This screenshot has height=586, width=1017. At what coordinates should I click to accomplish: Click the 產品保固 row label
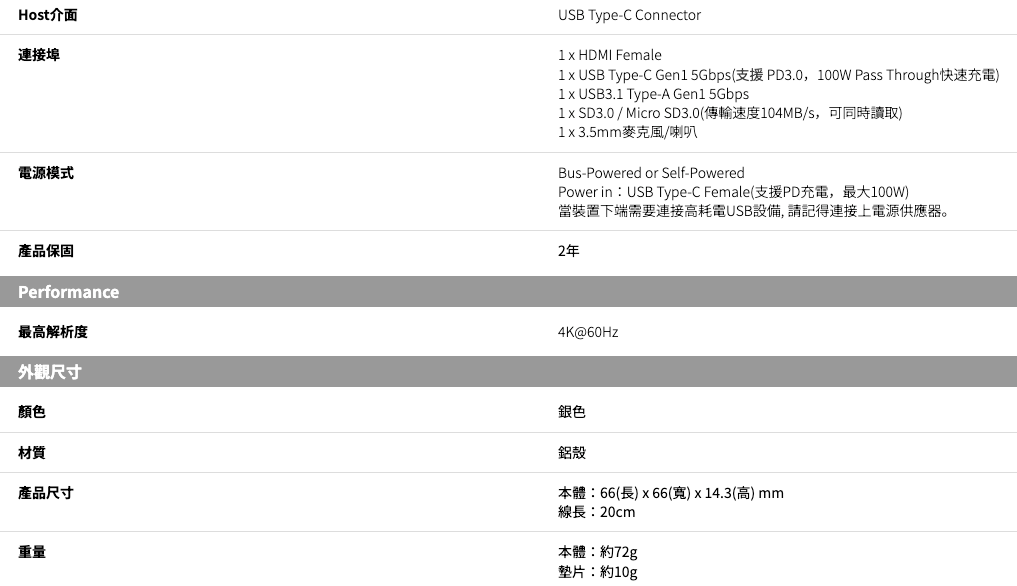[x=46, y=251]
